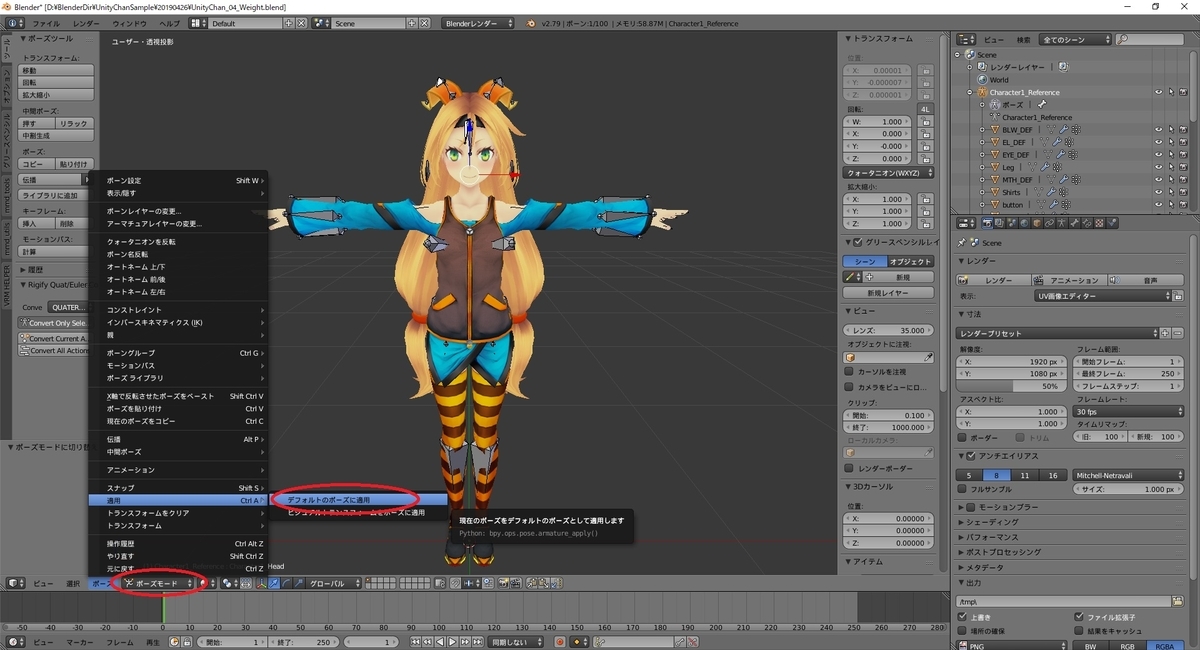This screenshot has height=650, width=1200.
Task: Click the New Layer grease pencil button
Action: tap(889, 292)
